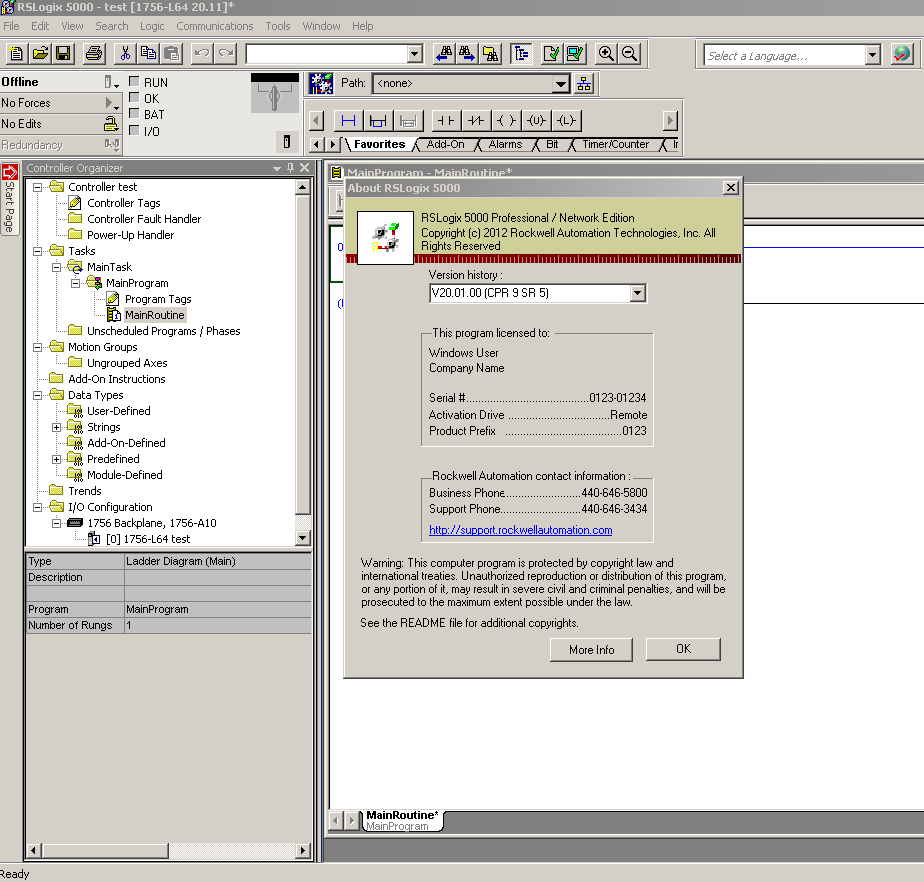Select the MainRoutine tab at bottom

click(402, 820)
